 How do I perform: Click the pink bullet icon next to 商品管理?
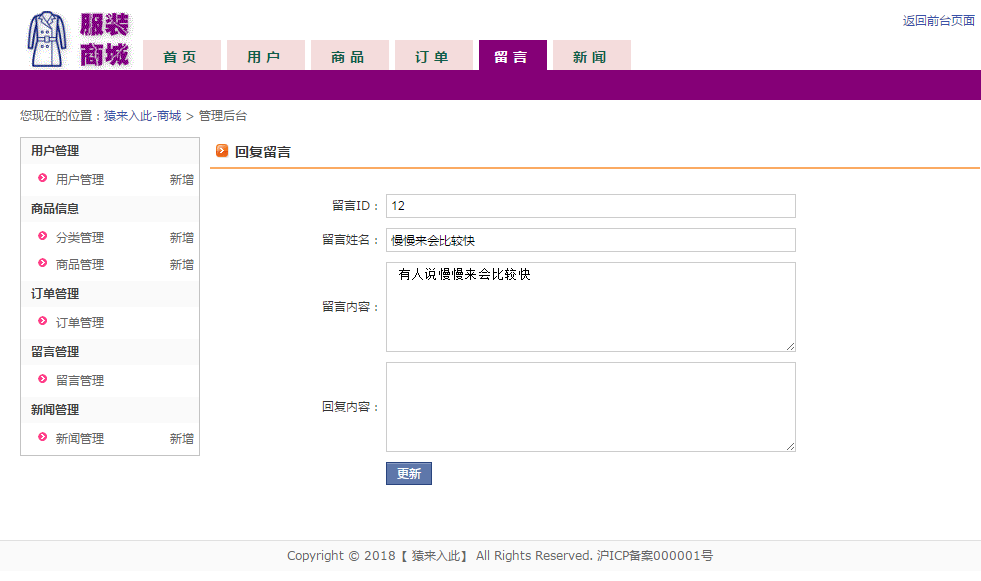[x=43, y=263]
